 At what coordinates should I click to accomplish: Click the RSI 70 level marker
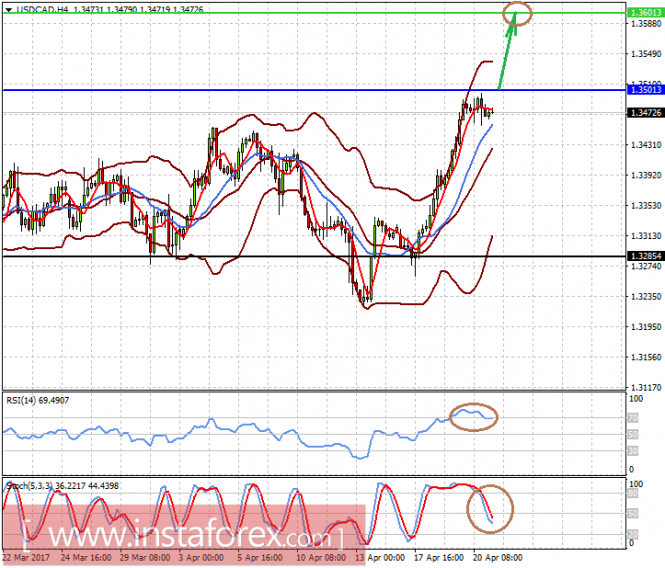633,418
